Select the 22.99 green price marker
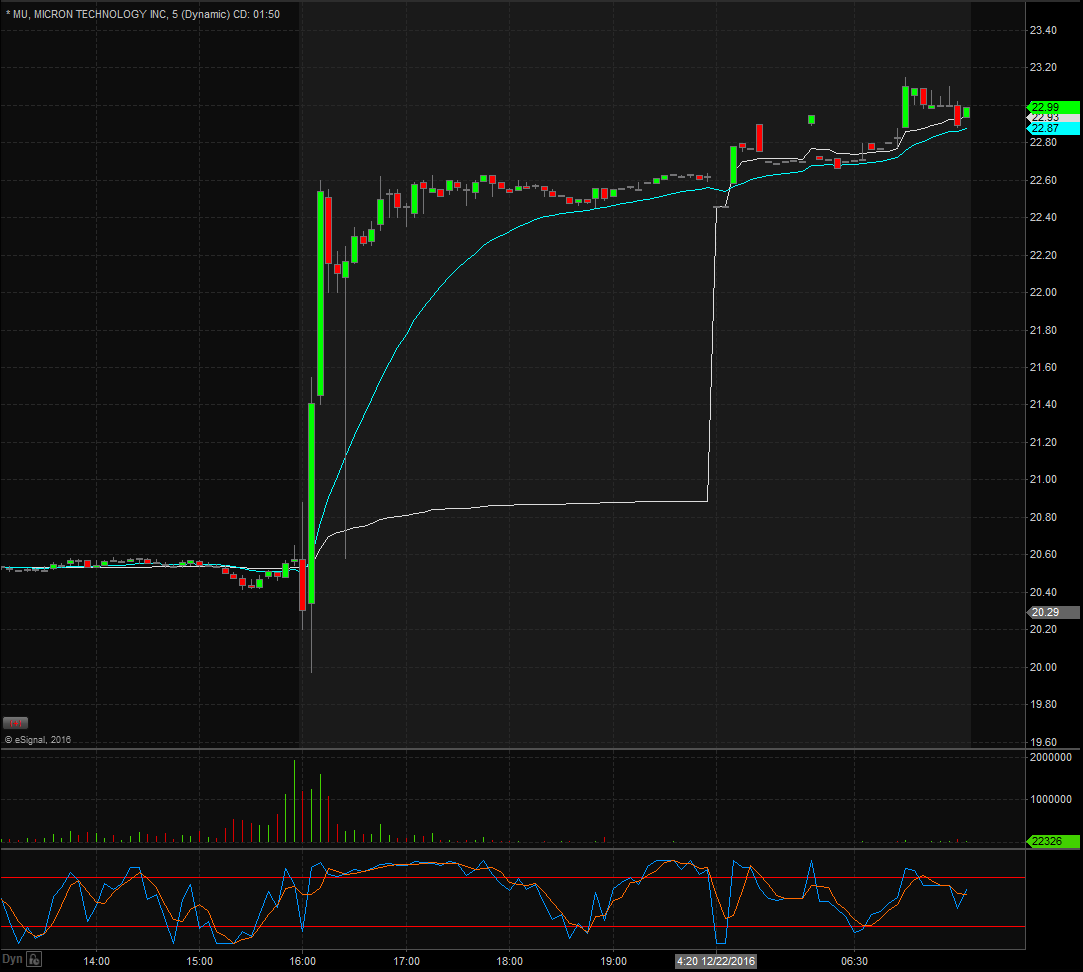Image resolution: width=1083 pixels, height=972 pixels. (1053, 107)
